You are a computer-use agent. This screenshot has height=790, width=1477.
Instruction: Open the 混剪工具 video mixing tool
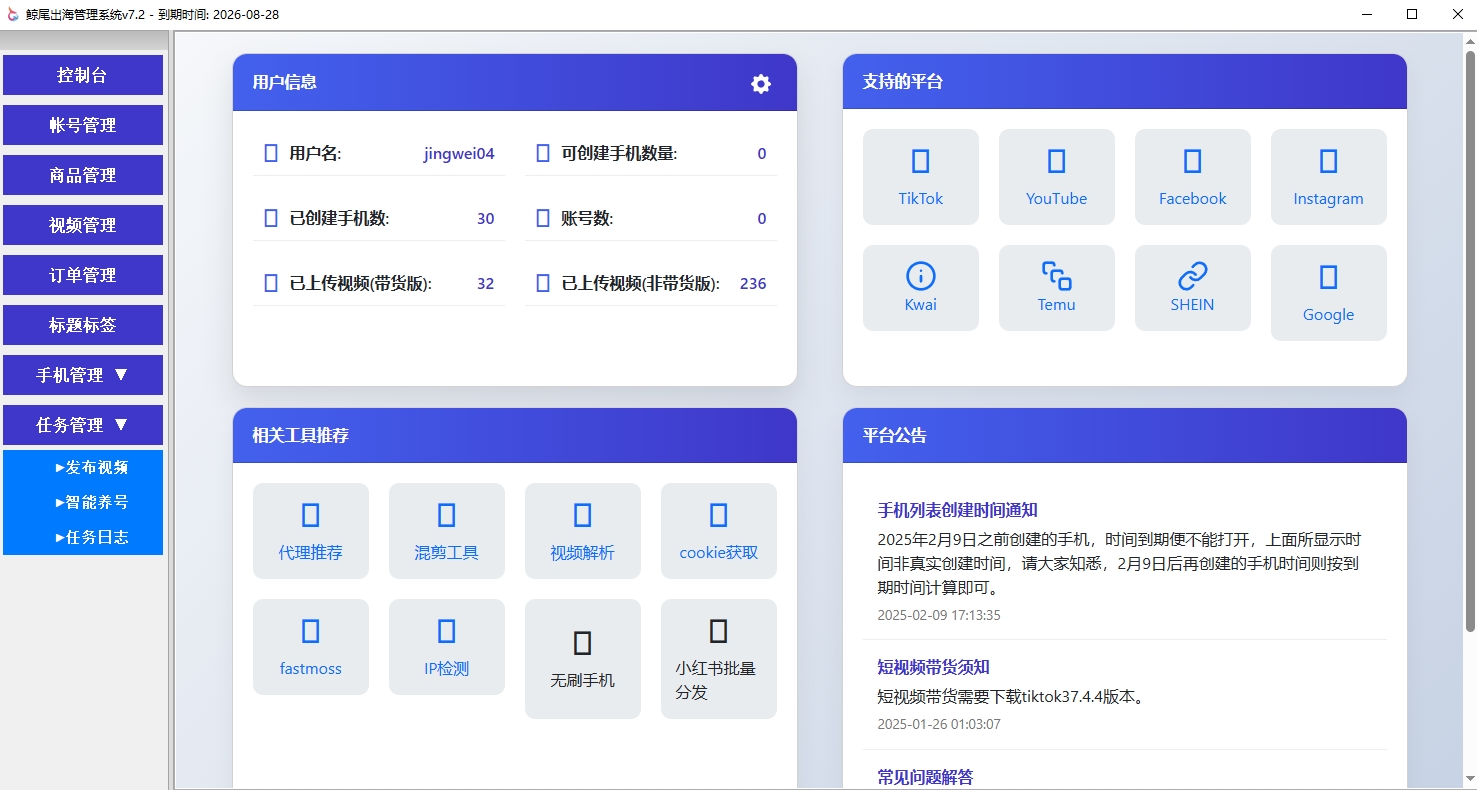446,531
